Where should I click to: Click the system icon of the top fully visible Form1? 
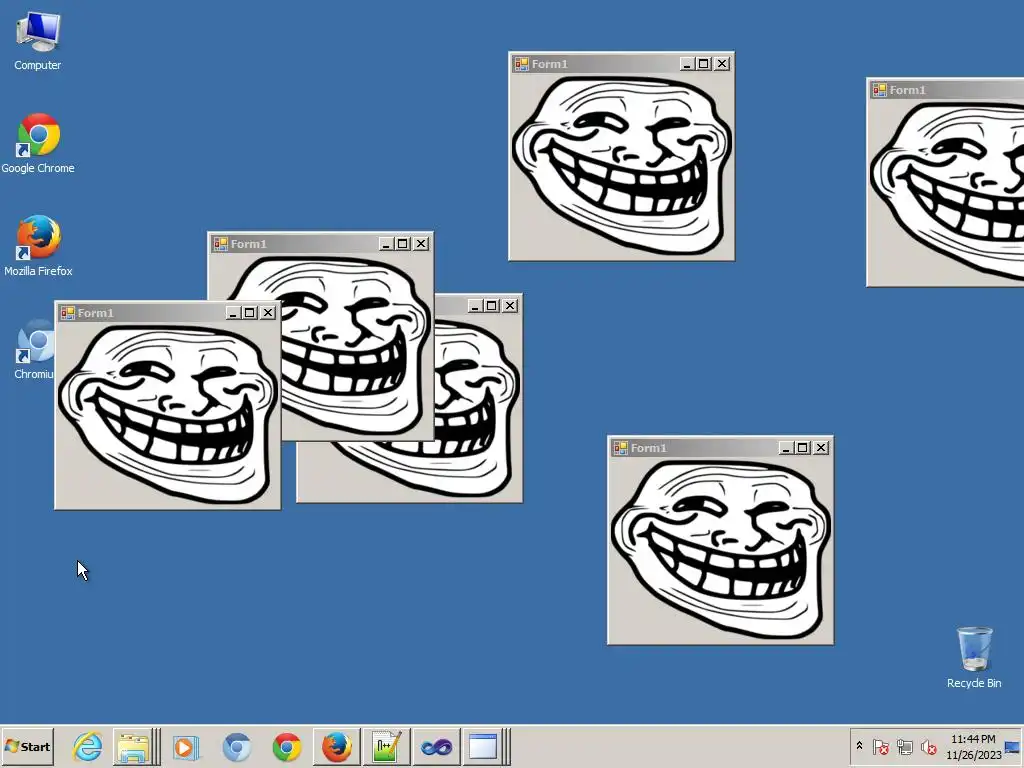[521, 63]
